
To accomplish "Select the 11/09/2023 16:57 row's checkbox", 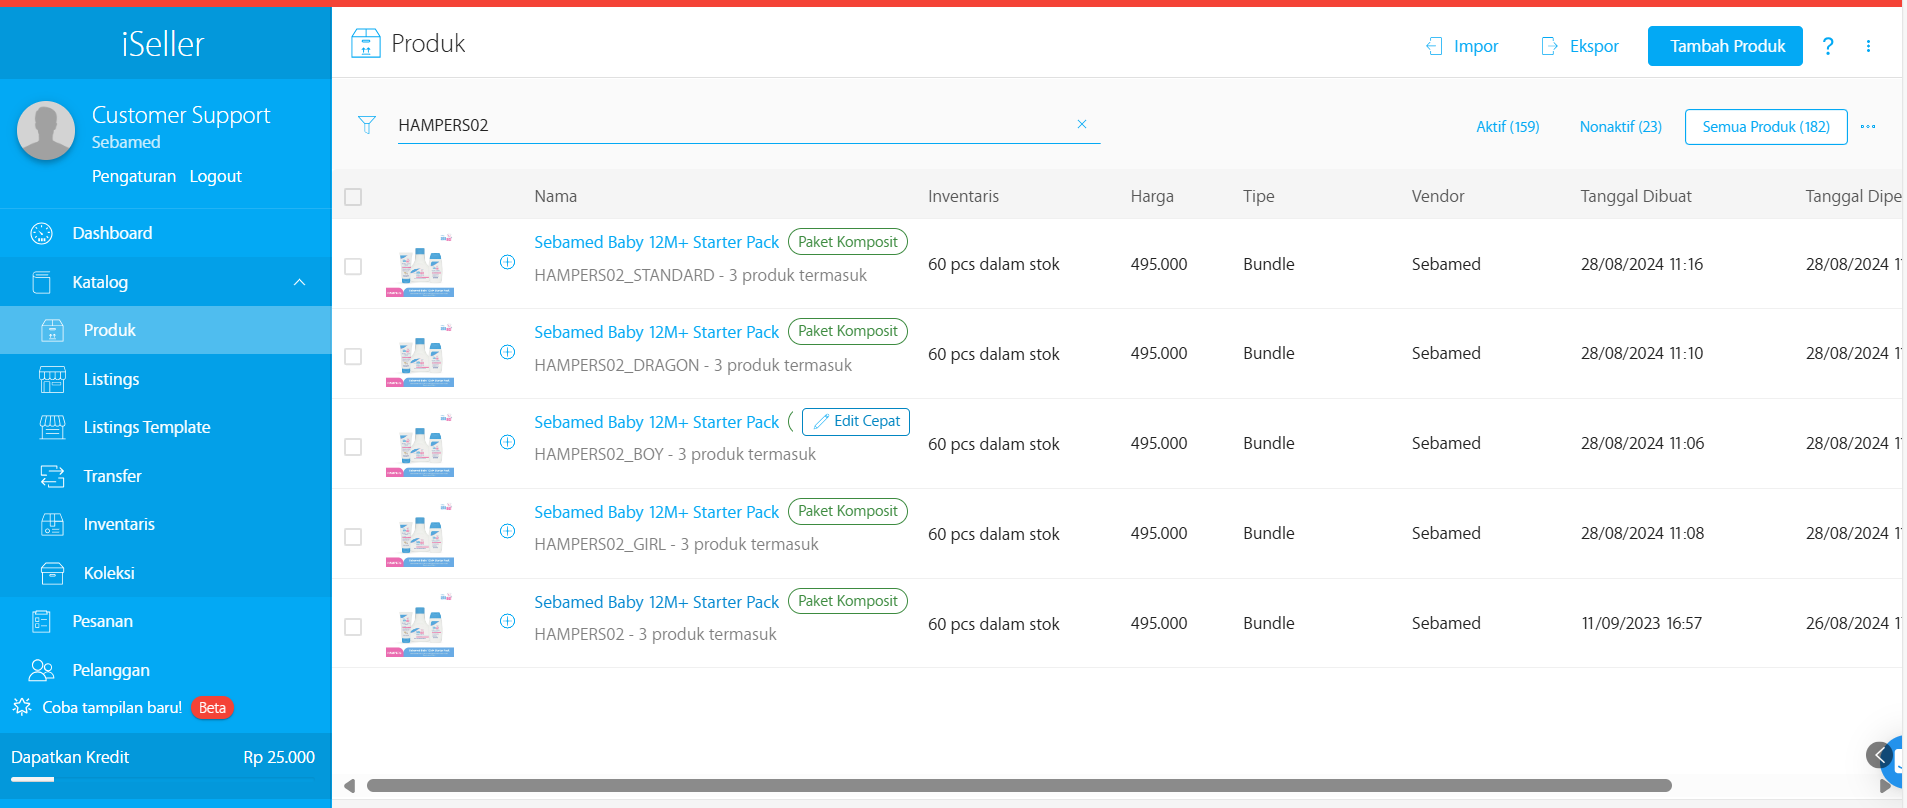I will tap(353, 627).
